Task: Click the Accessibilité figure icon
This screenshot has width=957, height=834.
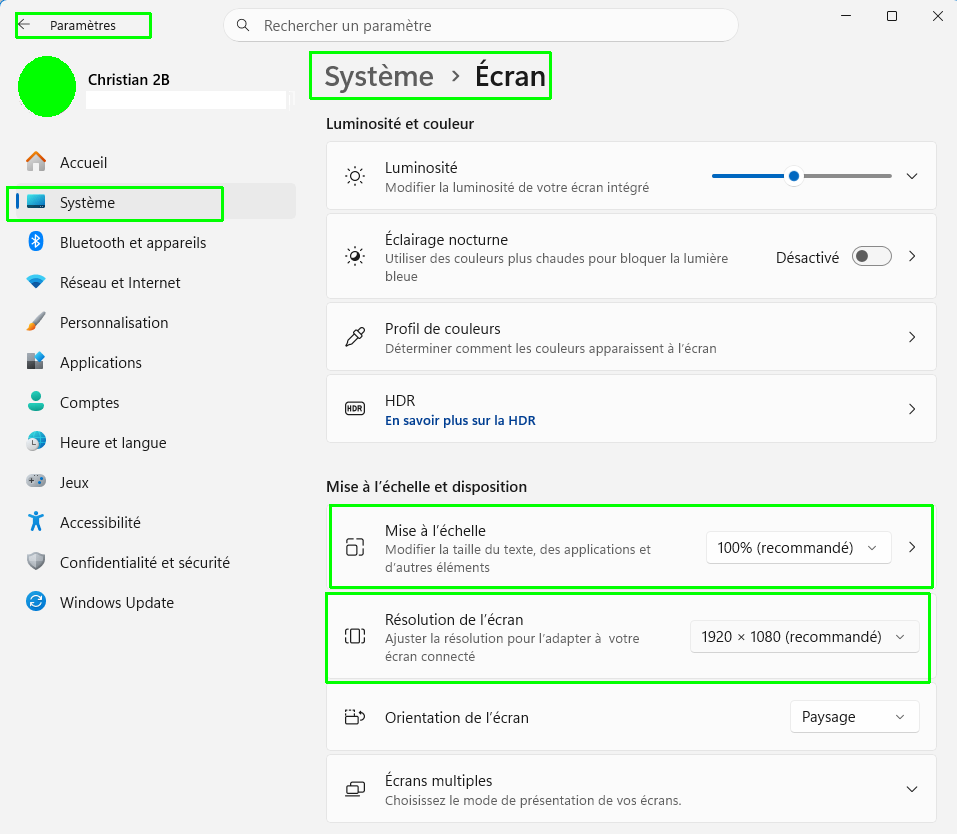Action: (36, 521)
